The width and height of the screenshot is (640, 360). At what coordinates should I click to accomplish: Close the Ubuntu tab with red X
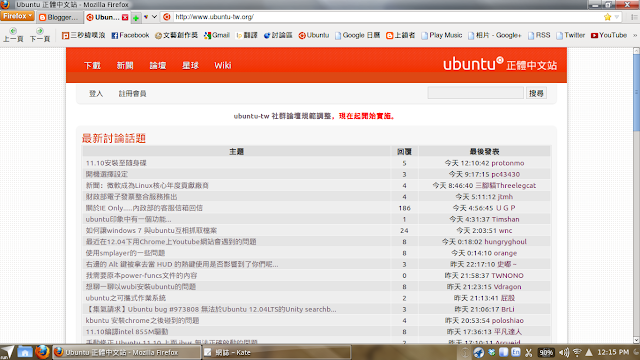125,17
